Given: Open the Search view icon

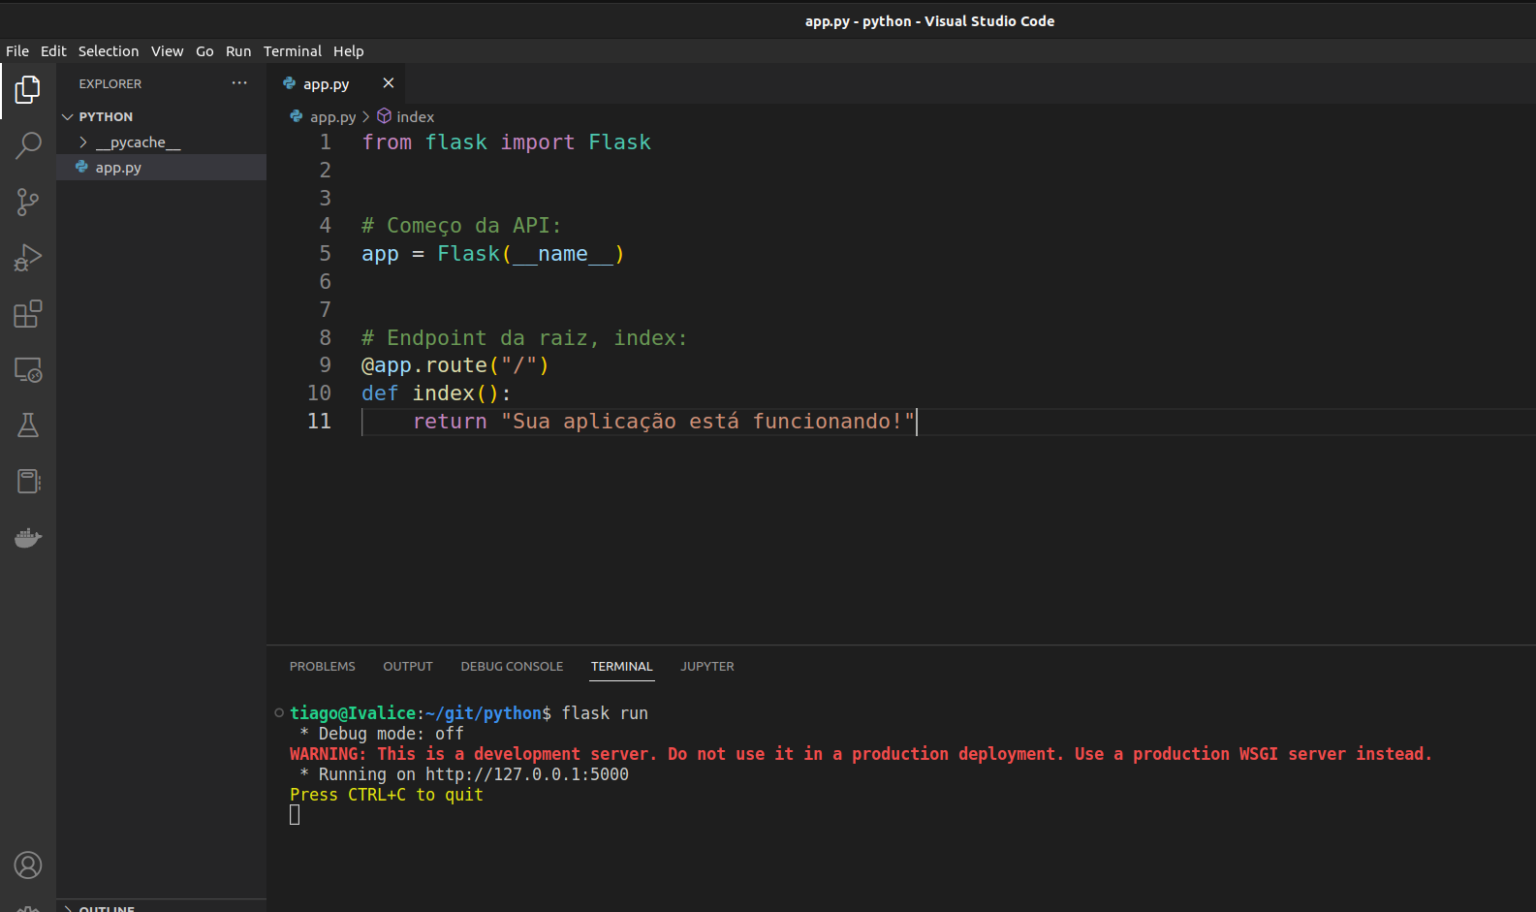Looking at the screenshot, I should [x=28, y=146].
